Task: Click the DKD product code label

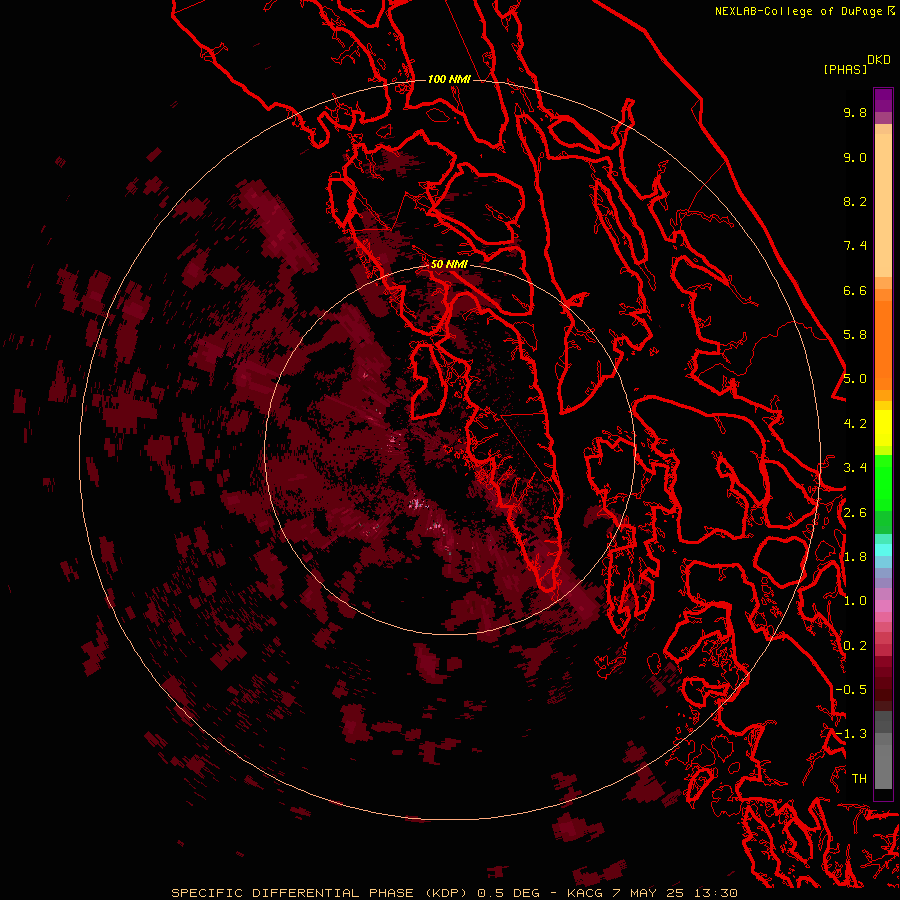Action: click(879, 60)
